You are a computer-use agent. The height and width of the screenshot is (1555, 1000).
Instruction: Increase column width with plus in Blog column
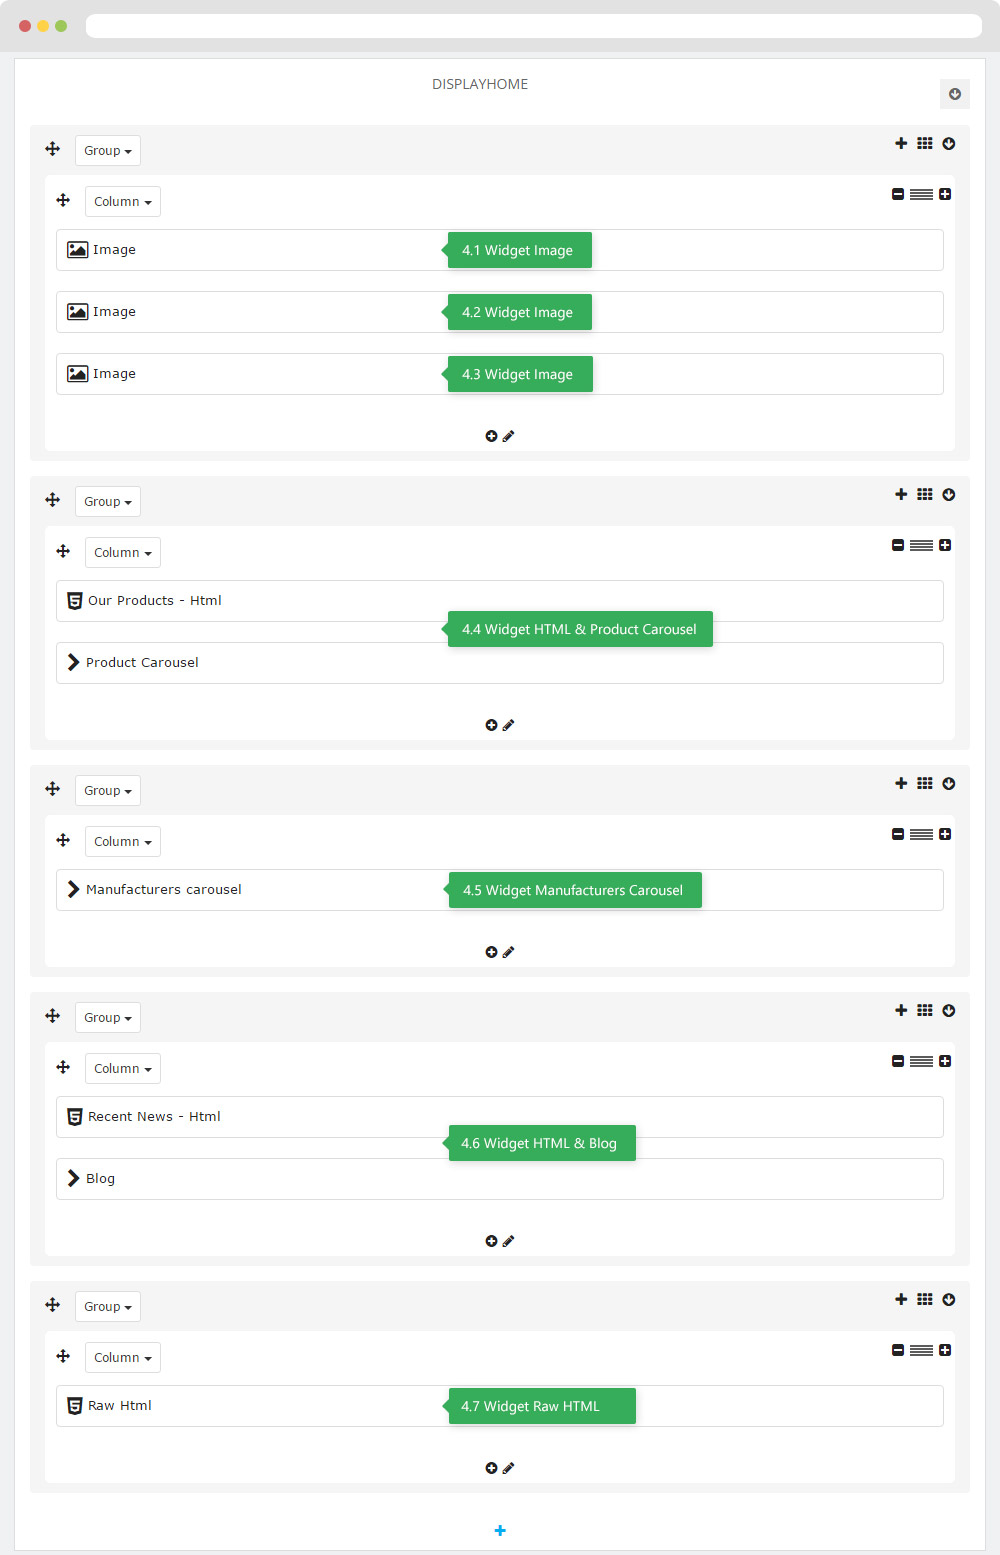[945, 1061]
